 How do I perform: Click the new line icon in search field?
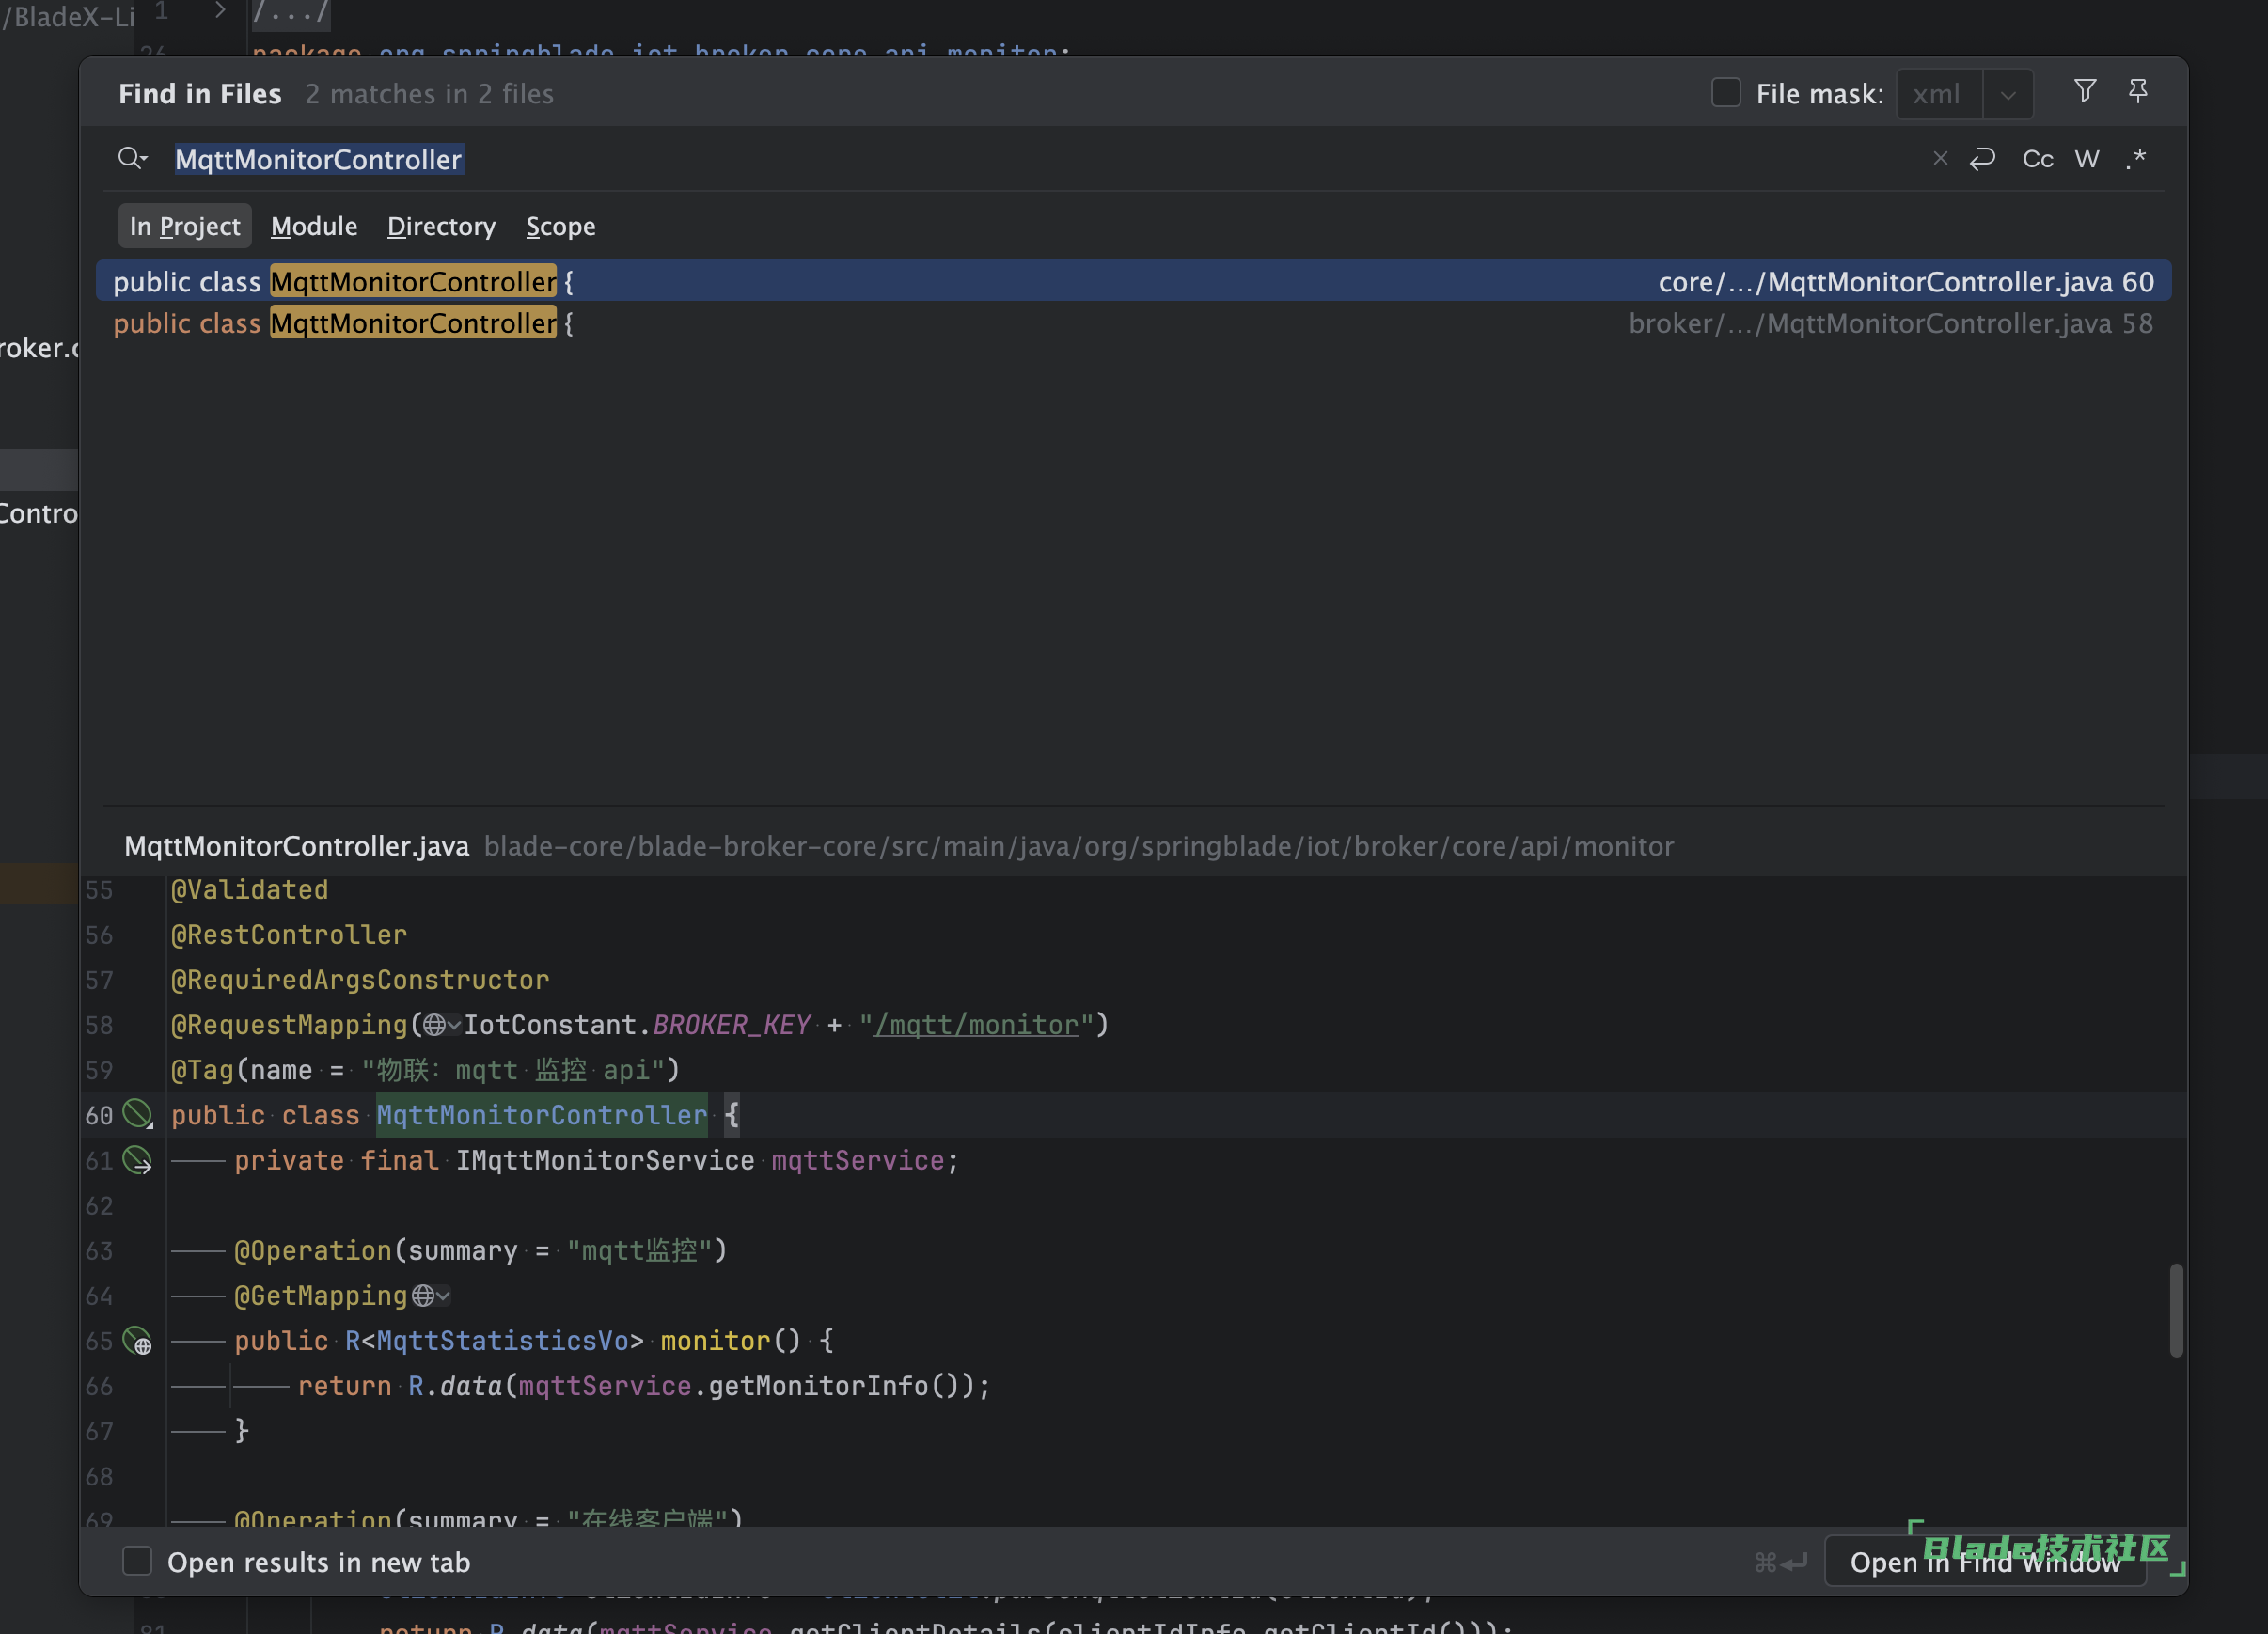point(1982,159)
